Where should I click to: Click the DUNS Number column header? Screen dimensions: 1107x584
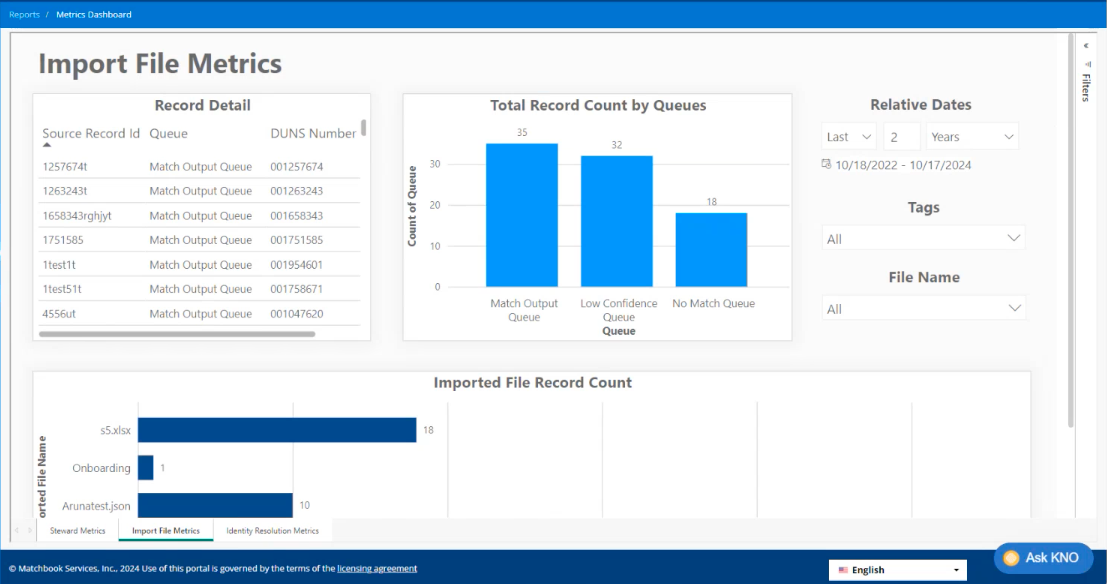coord(313,133)
